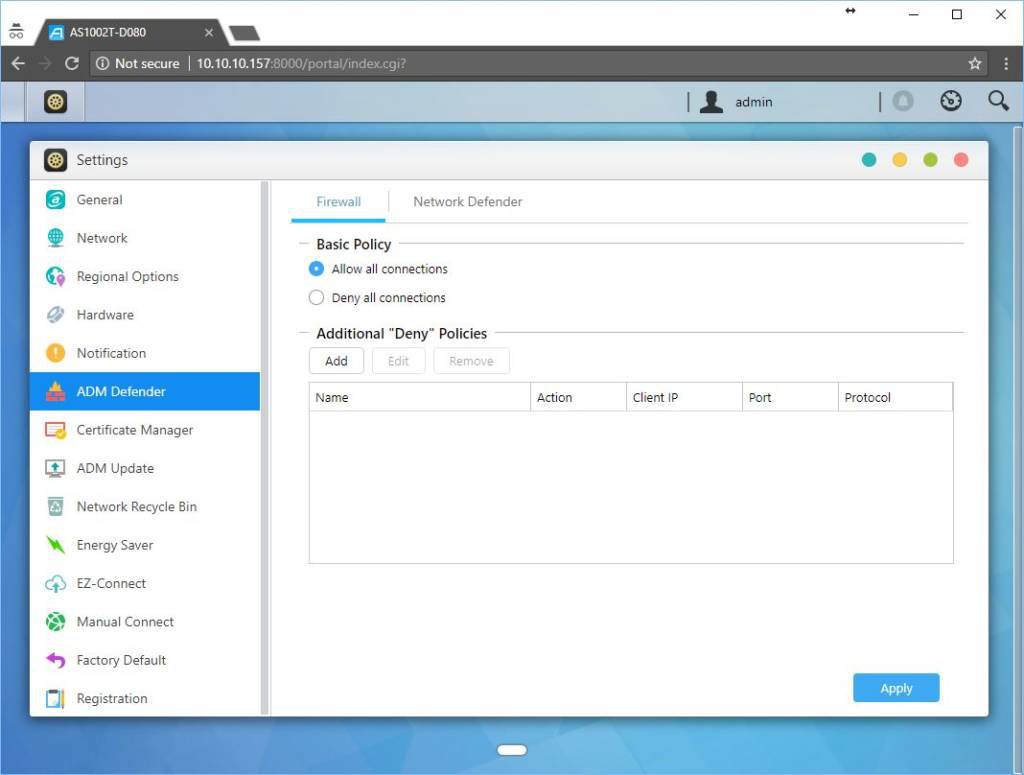1024x775 pixels.
Task: Click the browser reload icon
Action: [x=72, y=63]
